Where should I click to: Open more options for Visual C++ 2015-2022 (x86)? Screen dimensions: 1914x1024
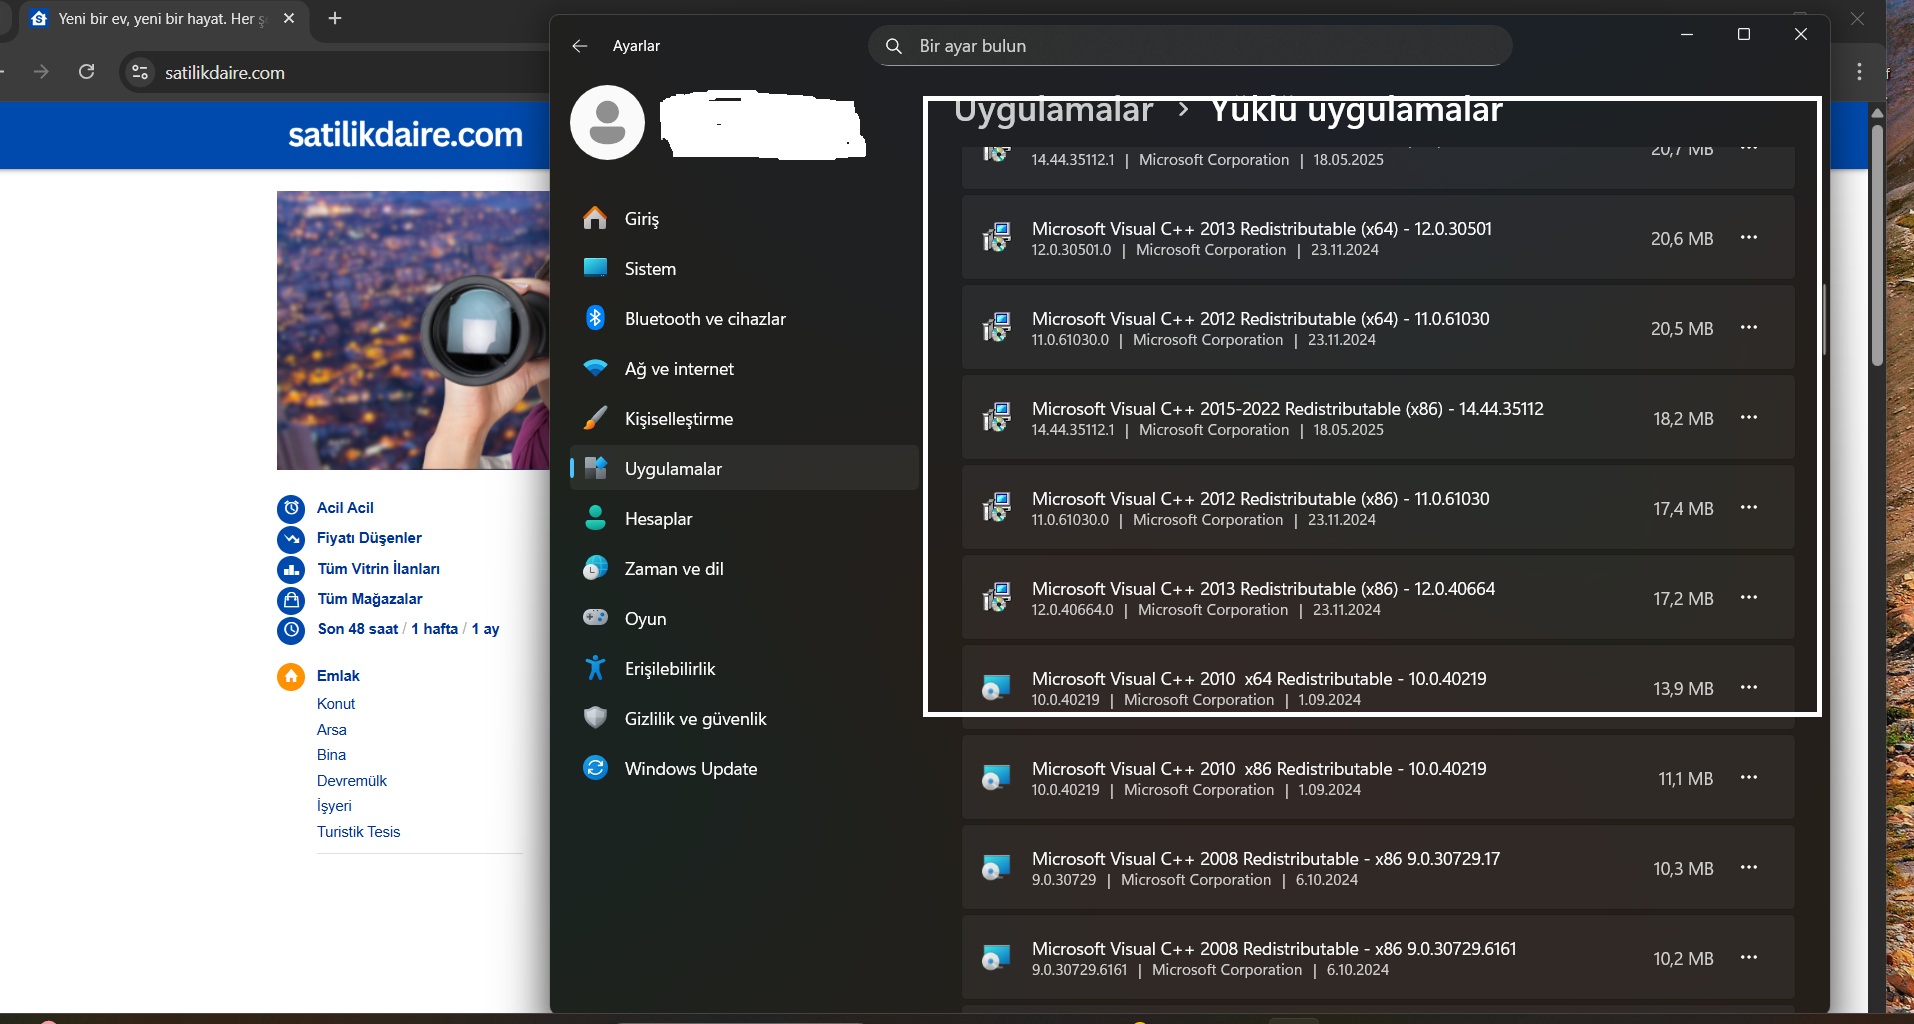(x=1749, y=418)
